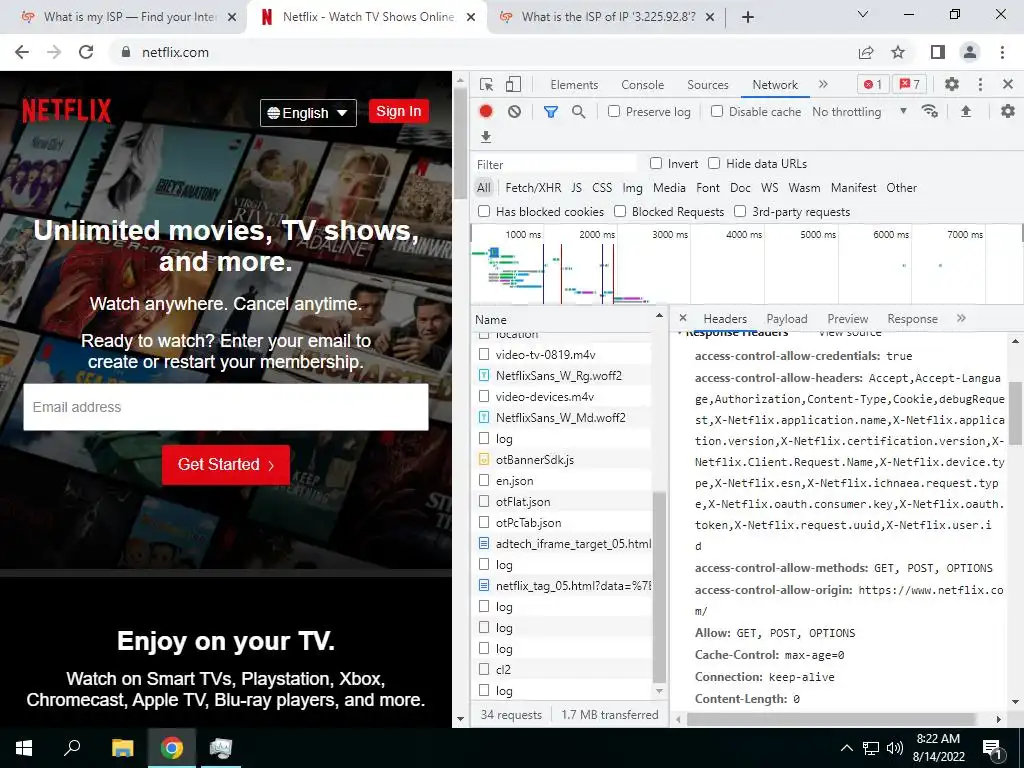
Task: Check Has blocked cookies checkbox
Action: 484,211
